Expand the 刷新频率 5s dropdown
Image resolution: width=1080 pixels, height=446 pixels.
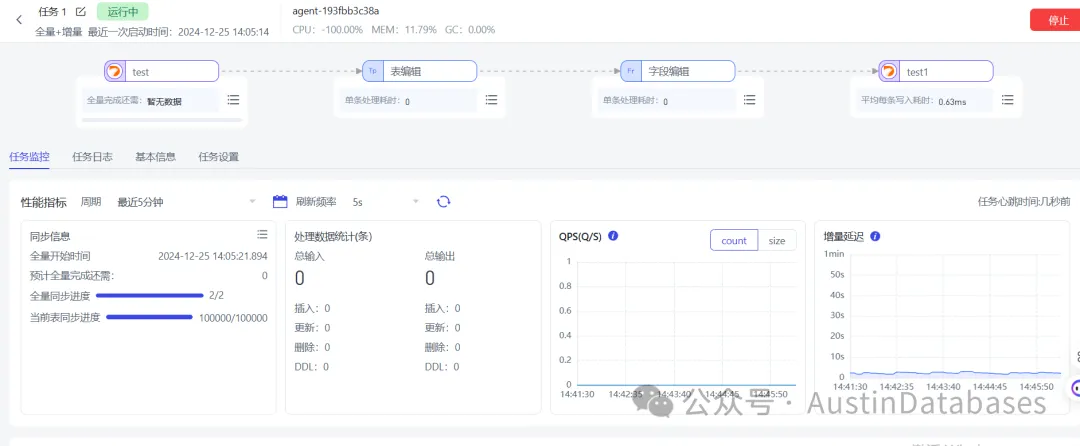(x=385, y=202)
